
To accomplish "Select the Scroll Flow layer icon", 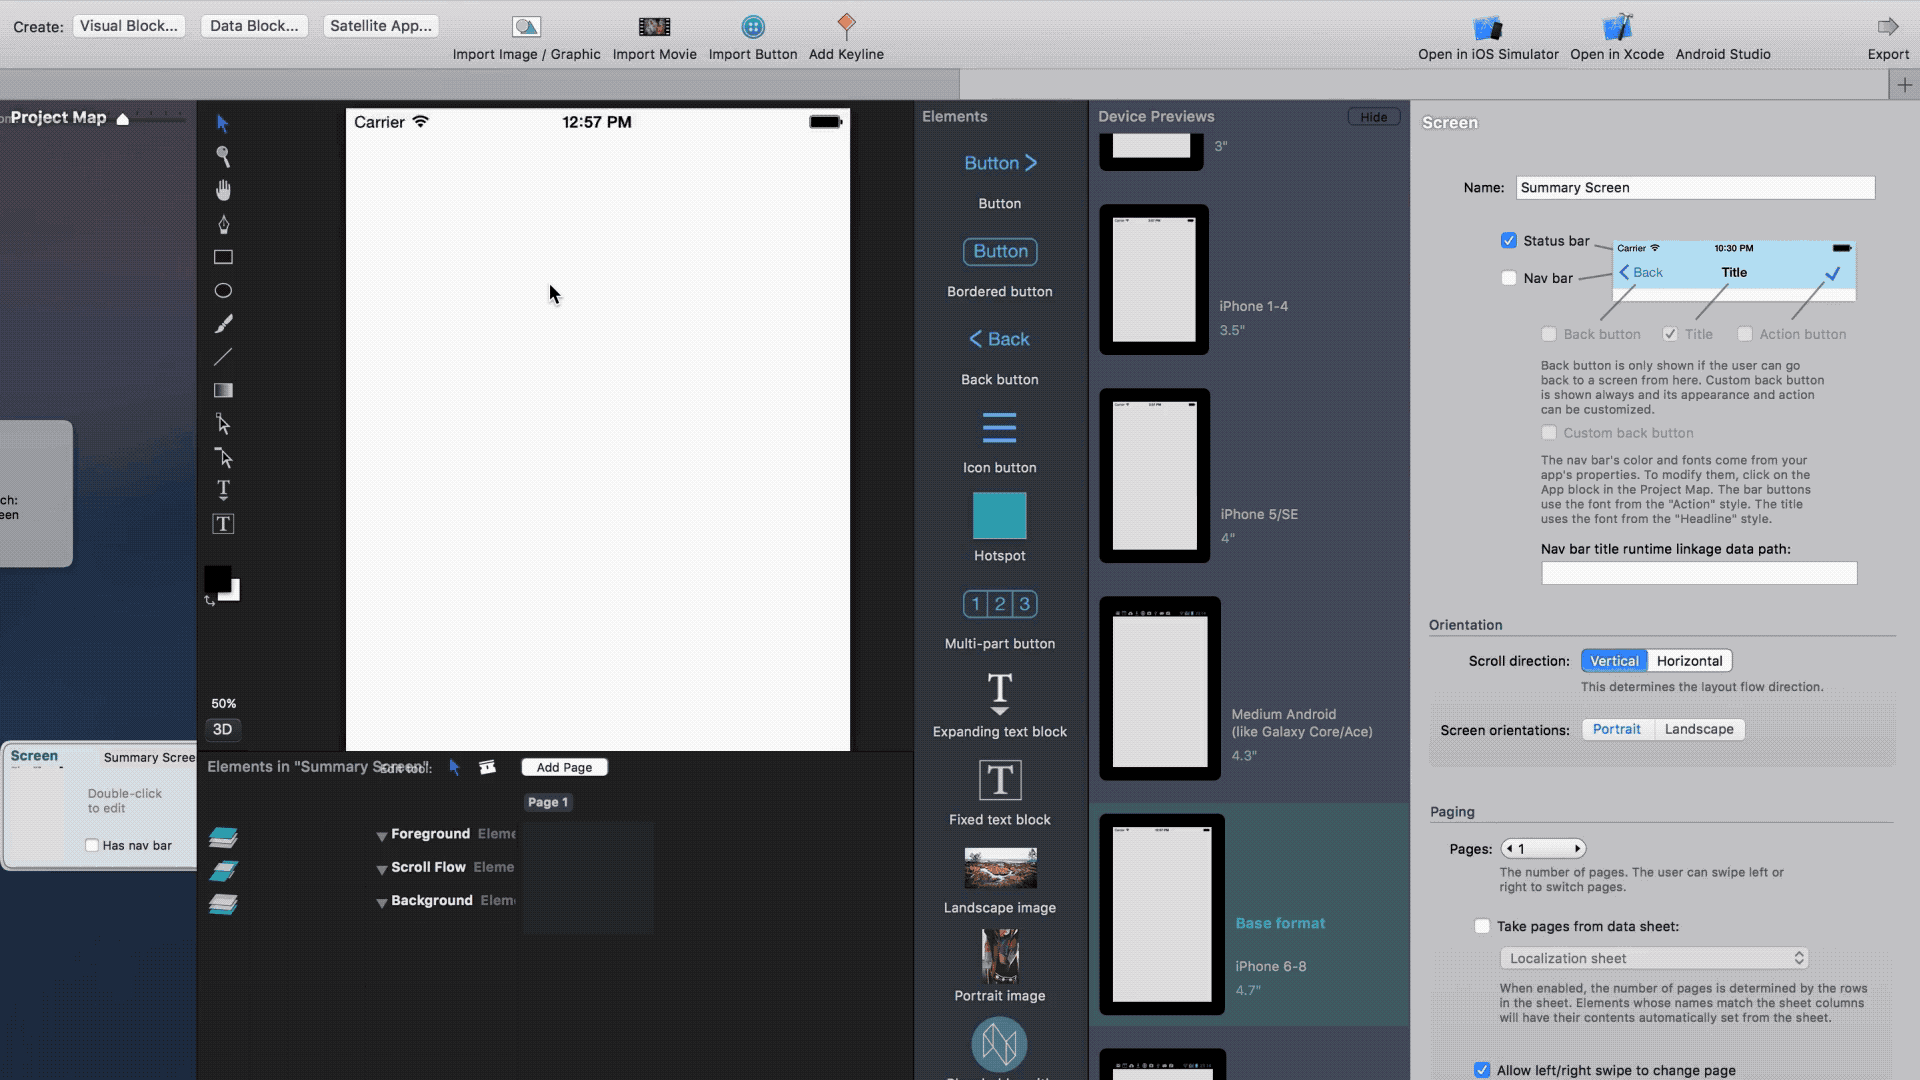I will [x=223, y=870].
